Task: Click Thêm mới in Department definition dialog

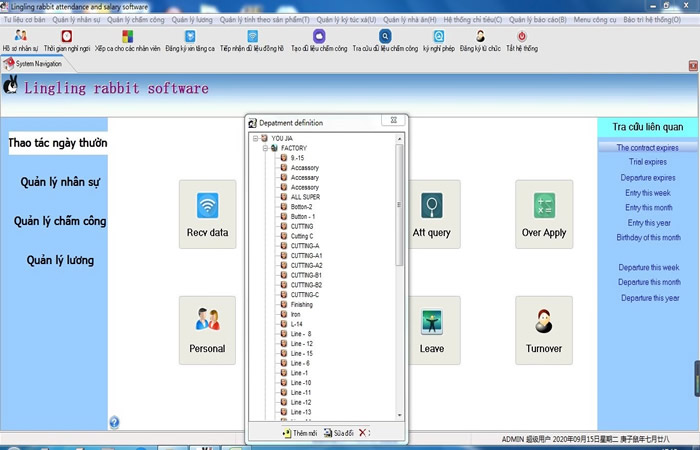Action: coord(300,433)
